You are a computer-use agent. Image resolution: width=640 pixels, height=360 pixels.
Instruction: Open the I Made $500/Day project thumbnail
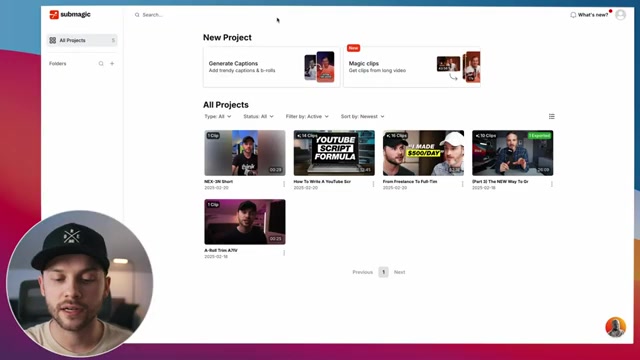tap(423, 153)
